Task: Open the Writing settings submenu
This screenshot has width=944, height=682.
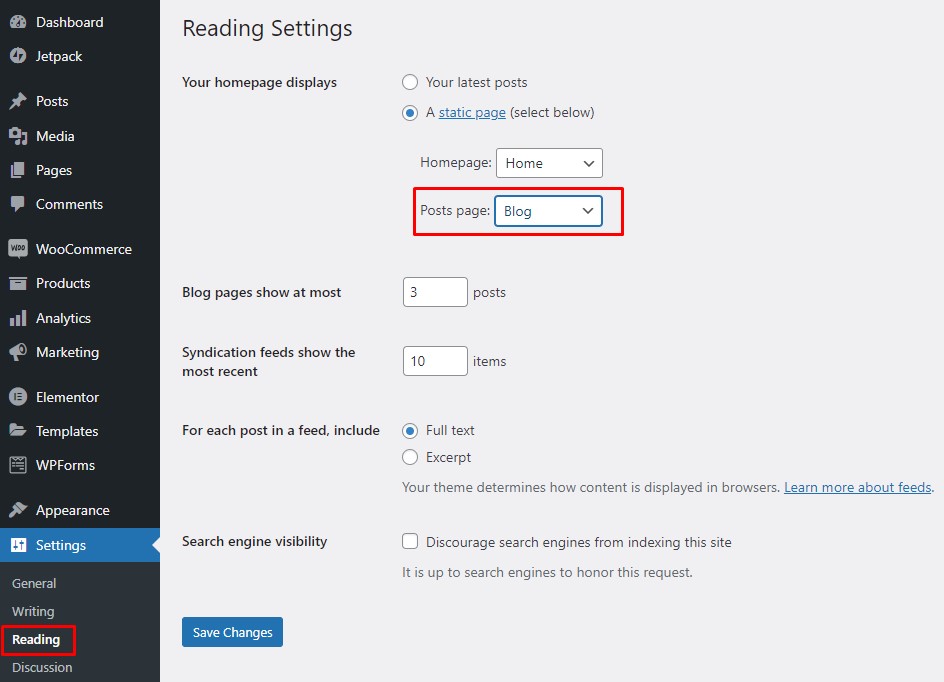Action: pos(33,611)
